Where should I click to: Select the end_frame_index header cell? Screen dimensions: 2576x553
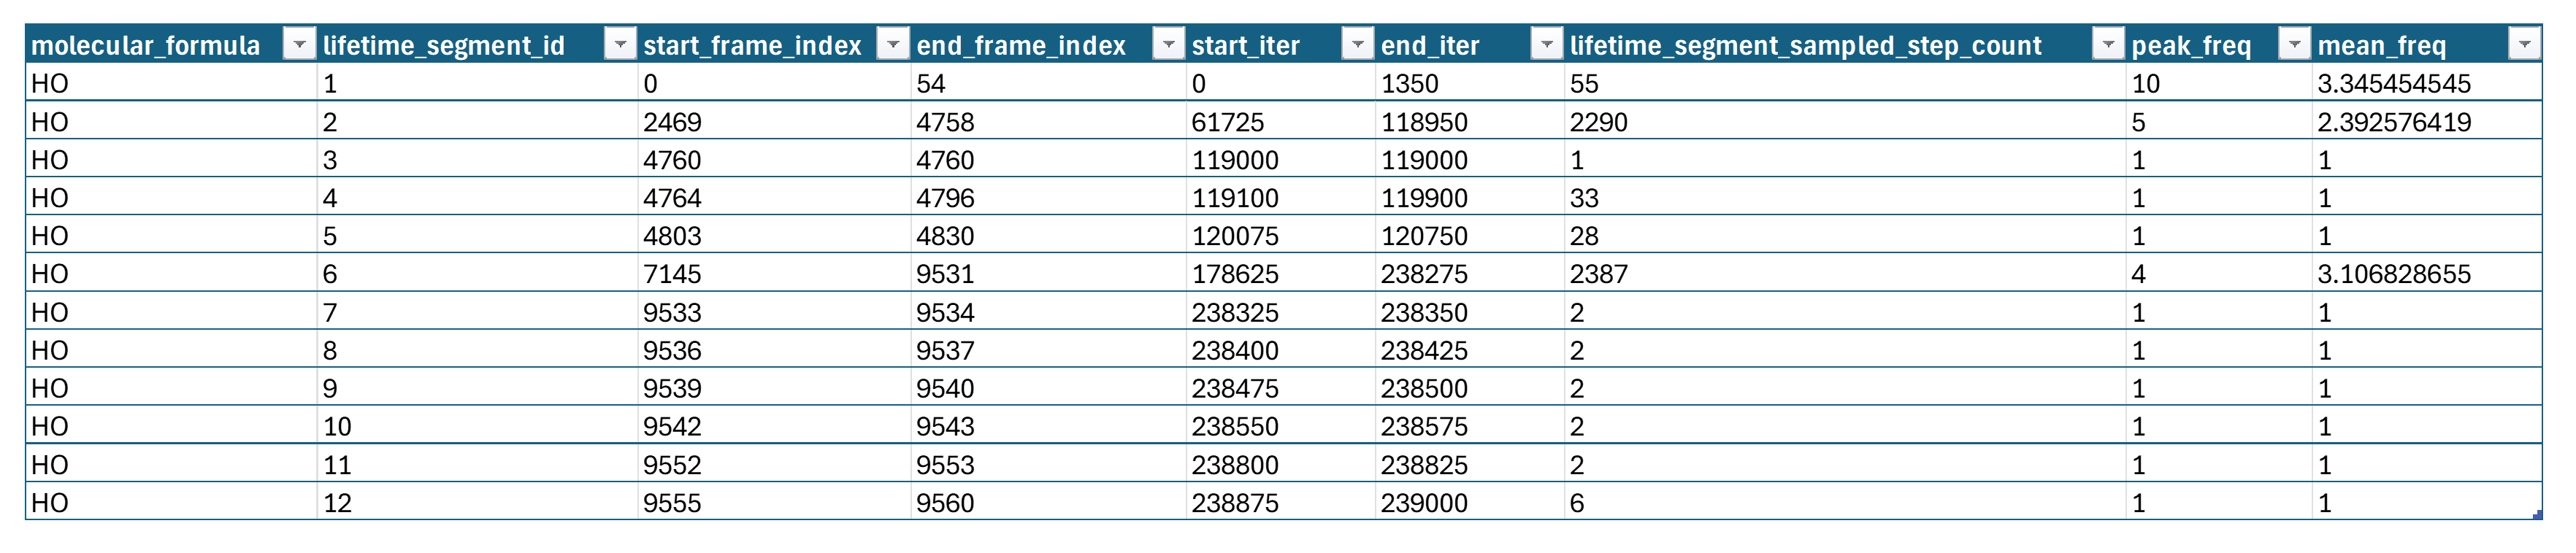pyautogui.click(x=1048, y=45)
